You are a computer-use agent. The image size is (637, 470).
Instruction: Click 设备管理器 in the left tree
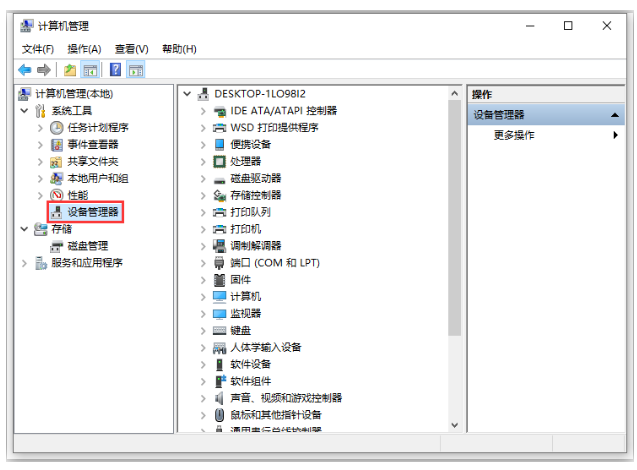92,212
